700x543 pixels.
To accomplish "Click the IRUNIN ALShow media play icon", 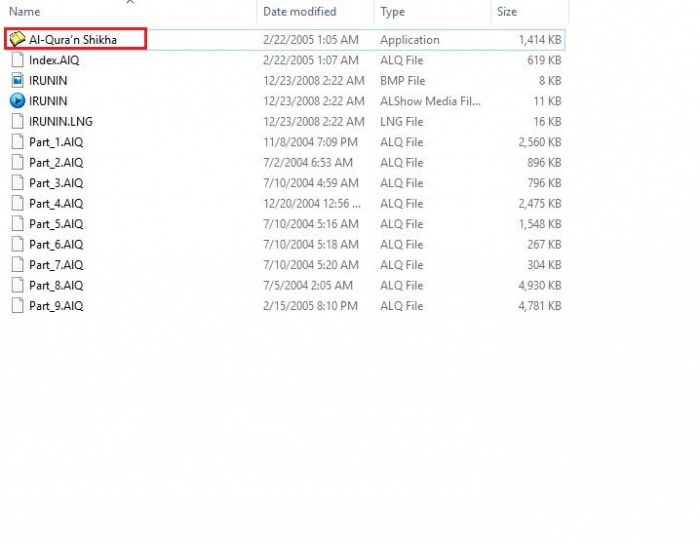I will click(17, 101).
